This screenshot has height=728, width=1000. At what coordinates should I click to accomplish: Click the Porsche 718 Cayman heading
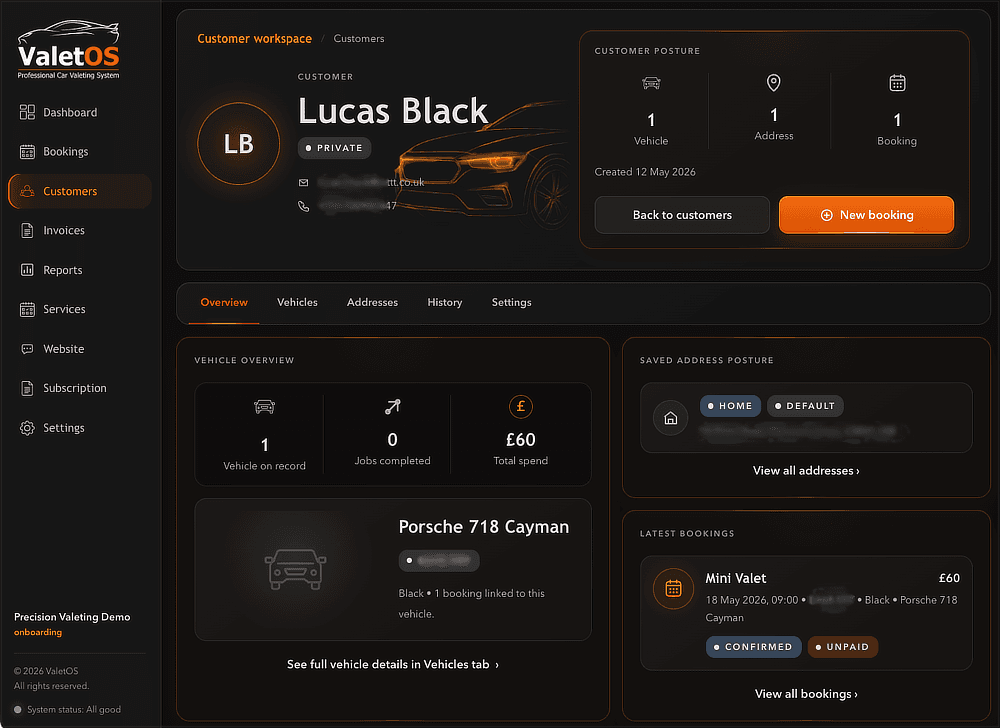tap(483, 527)
